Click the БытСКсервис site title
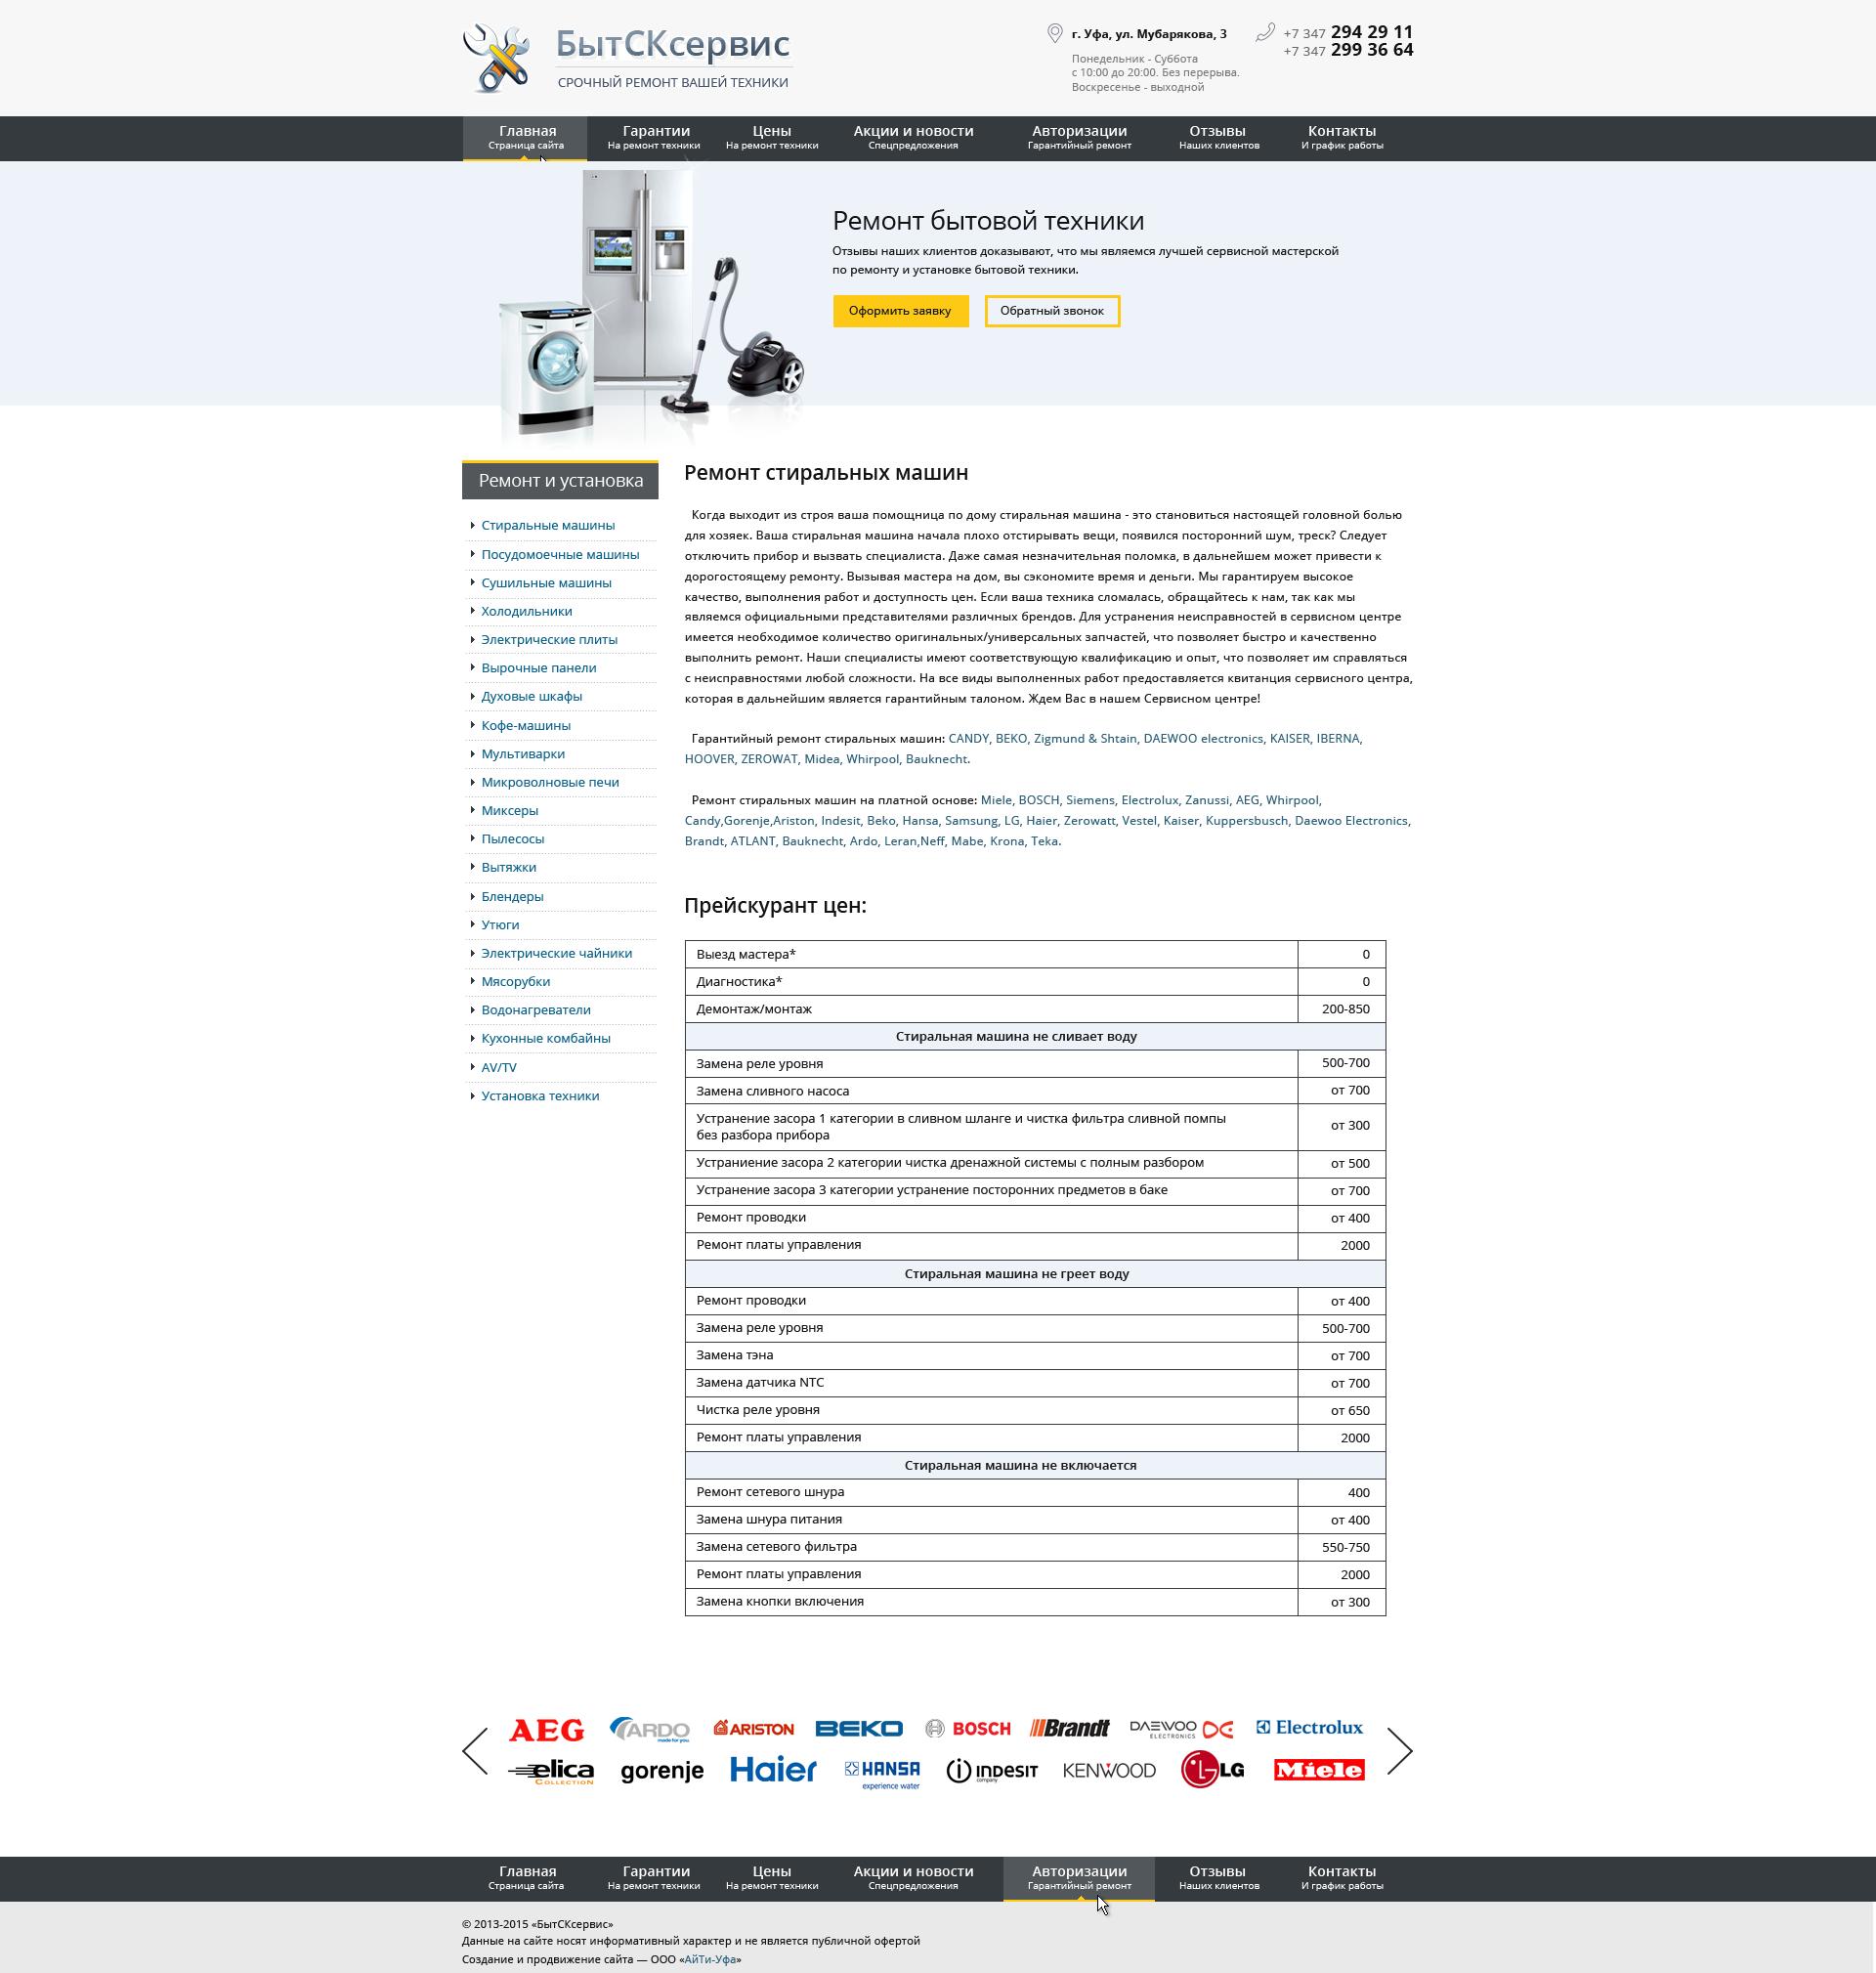This screenshot has height=1973, width=1876. [x=673, y=45]
